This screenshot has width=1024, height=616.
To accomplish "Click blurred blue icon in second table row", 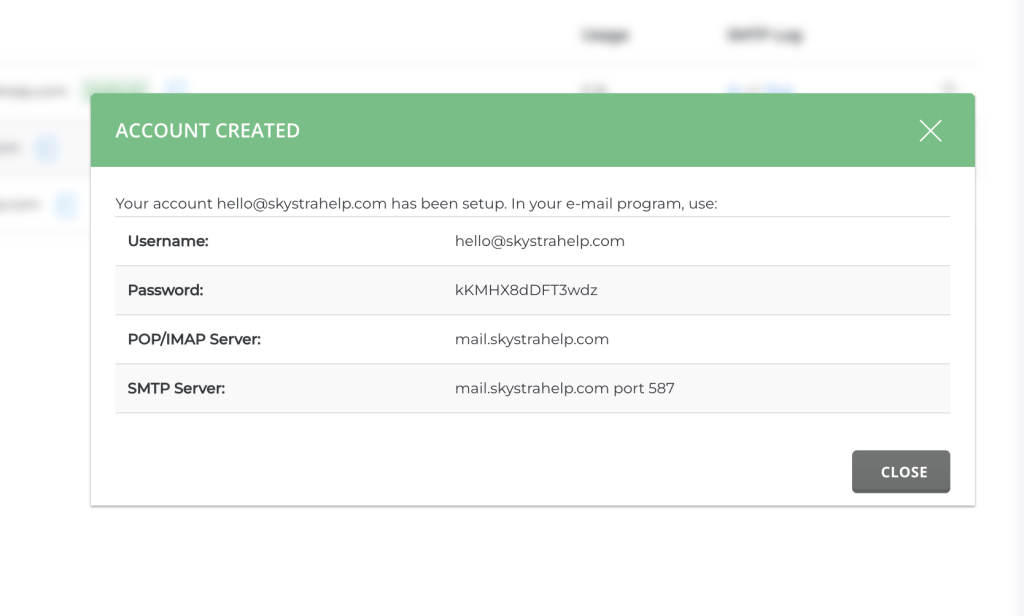I will (x=46, y=149).
